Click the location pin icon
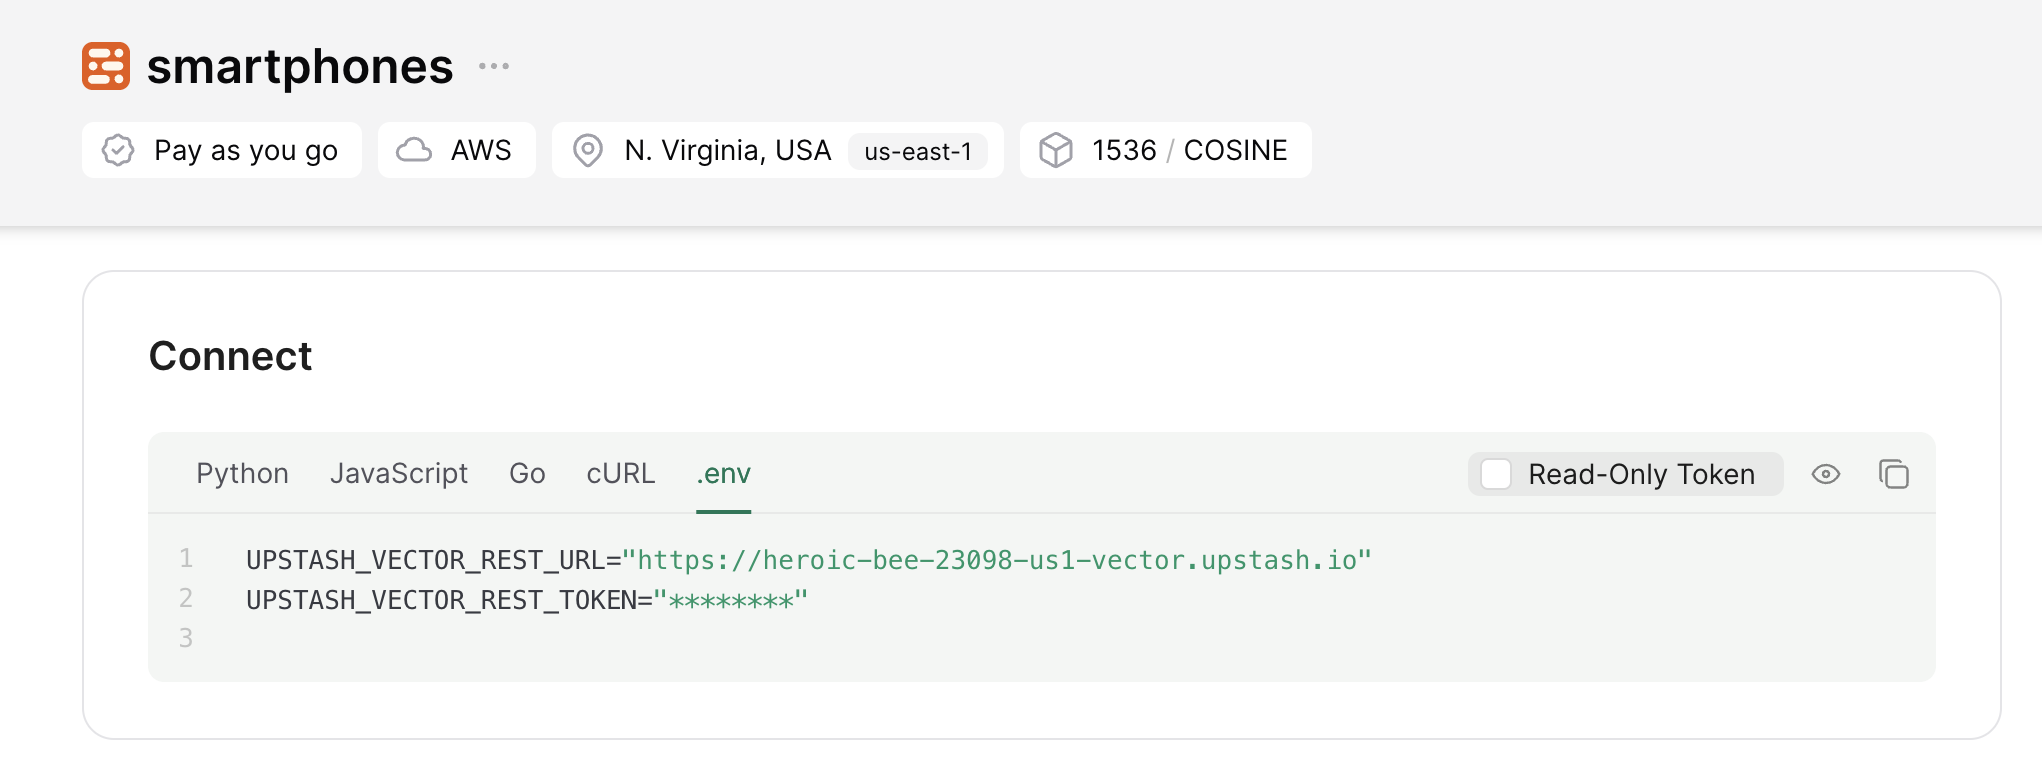2042x768 pixels. point(588,150)
